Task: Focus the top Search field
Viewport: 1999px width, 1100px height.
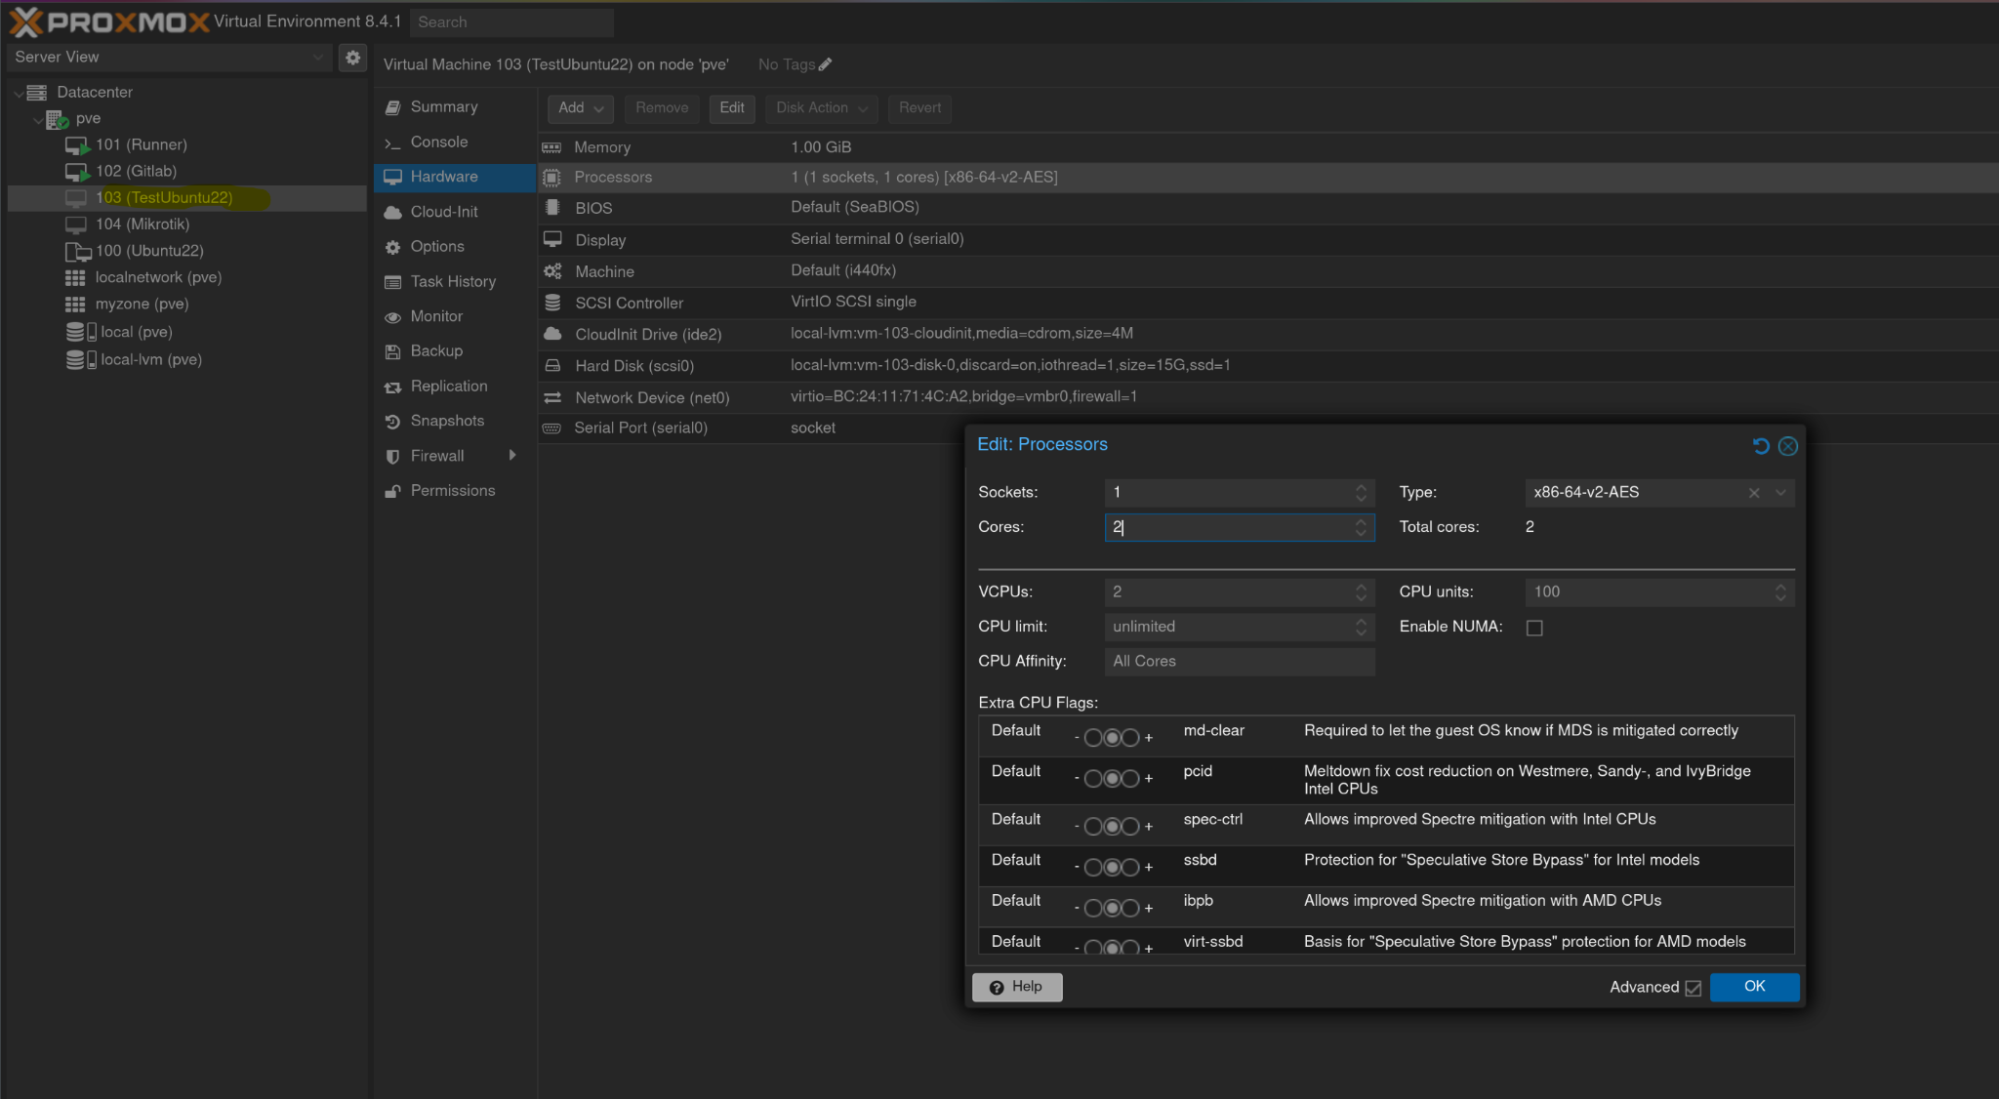Action: pos(512,22)
